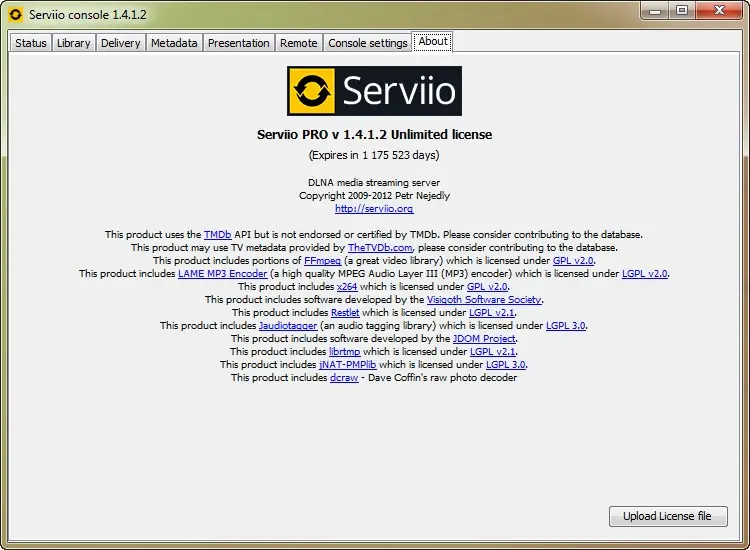Click the dcraw link

(344, 377)
